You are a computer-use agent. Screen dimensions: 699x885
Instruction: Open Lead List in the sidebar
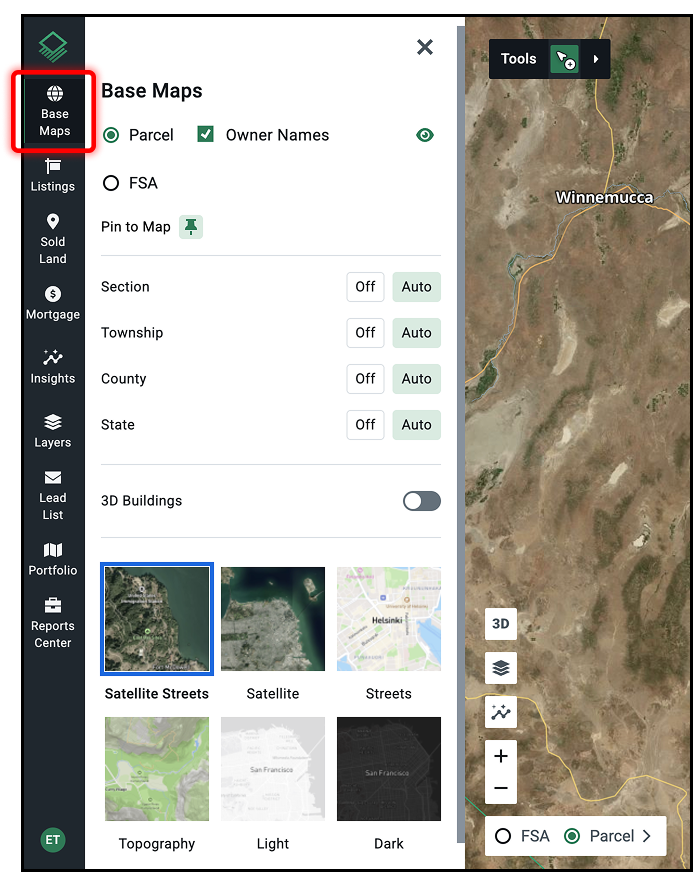point(53,495)
